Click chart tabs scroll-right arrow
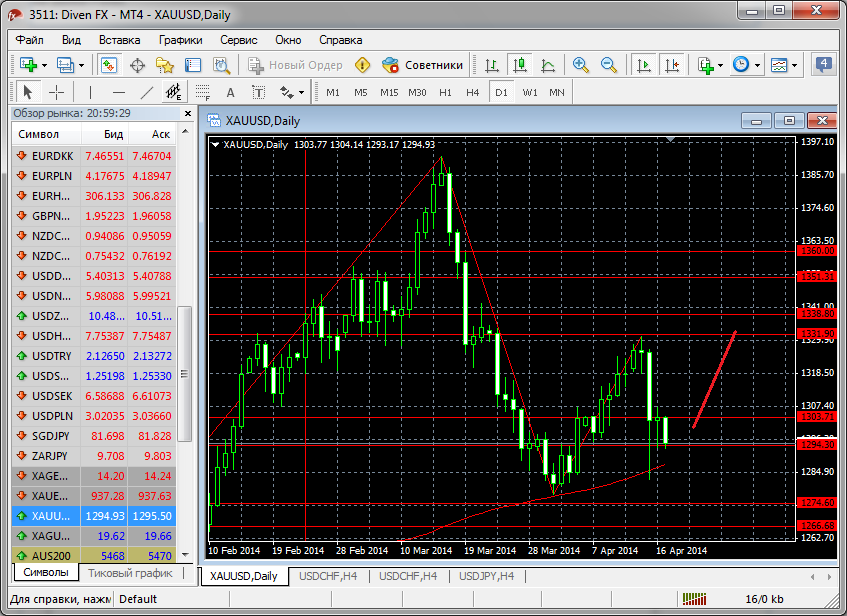Viewport: 847px width, 616px height. click(829, 577)
